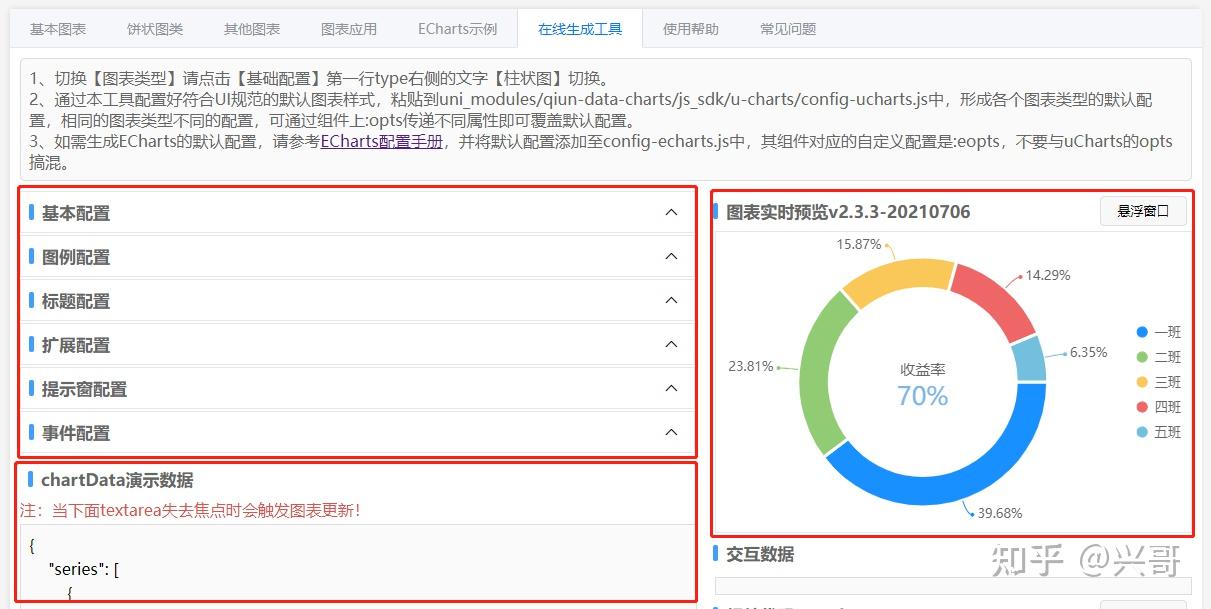Click the 14.29% data label

pos(1047,275)
